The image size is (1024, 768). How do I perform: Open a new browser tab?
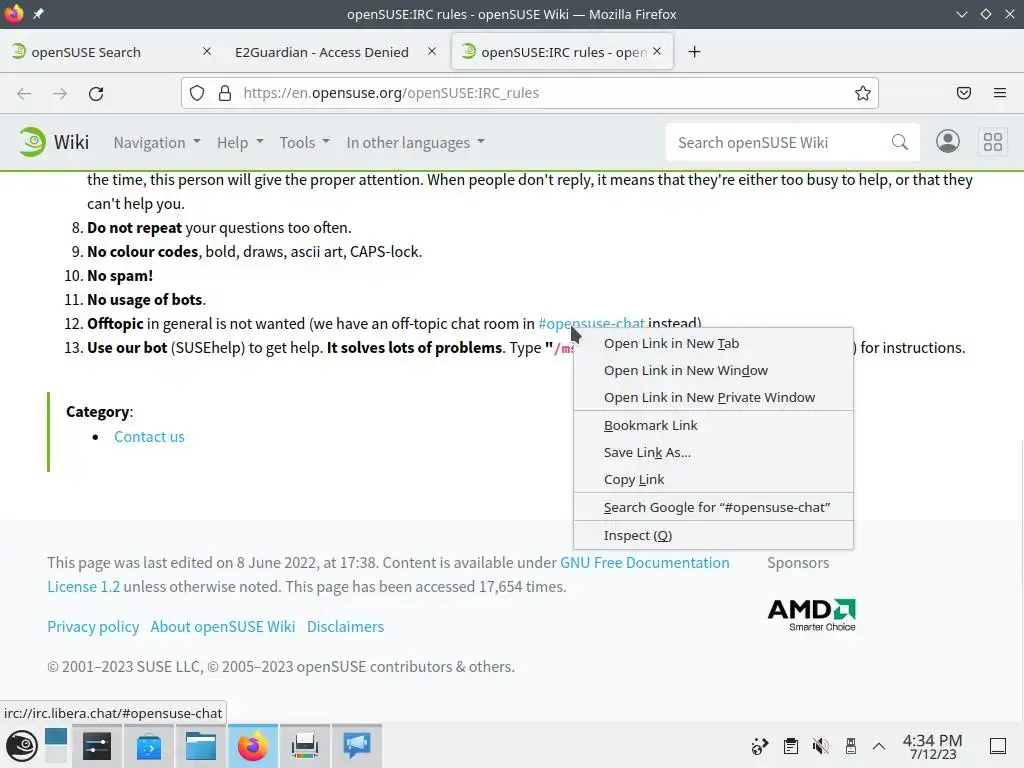pyautogui.click(x=694, y=52)
